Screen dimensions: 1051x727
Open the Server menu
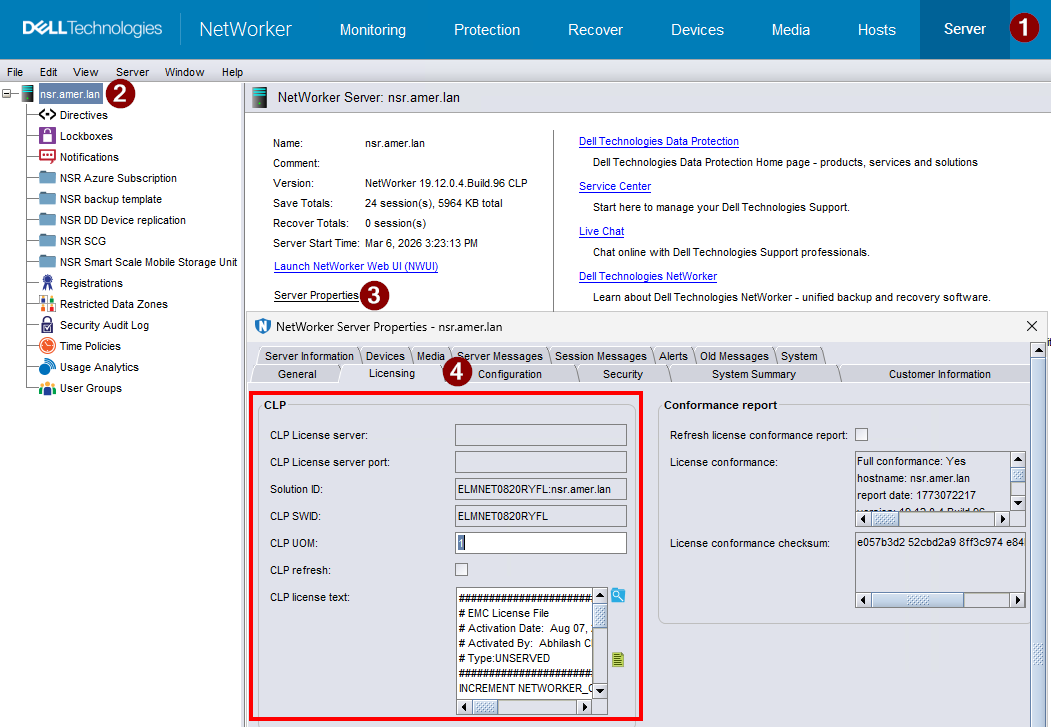tap(132, 72)
